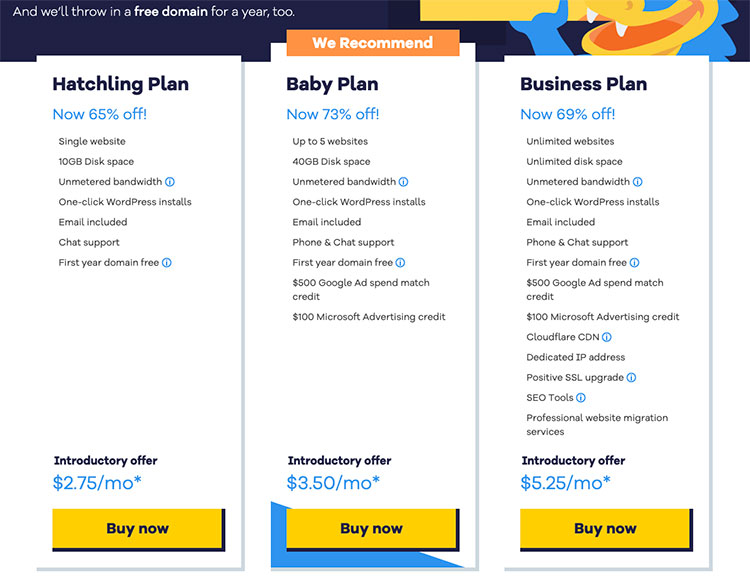750x582 pixels.
Task: Click the Now 73% off! text
Action: tap(333, 114)
